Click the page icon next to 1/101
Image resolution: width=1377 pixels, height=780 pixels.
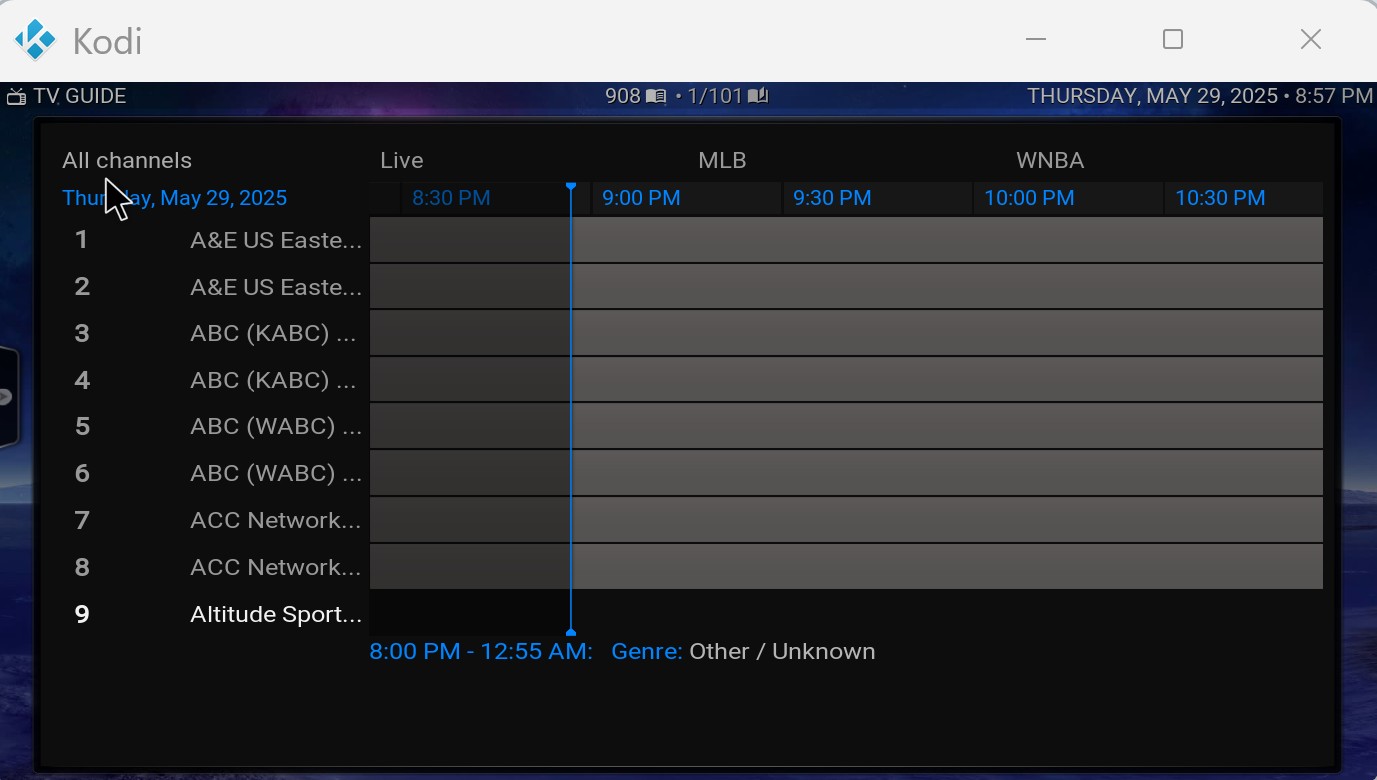pos(758,96)
